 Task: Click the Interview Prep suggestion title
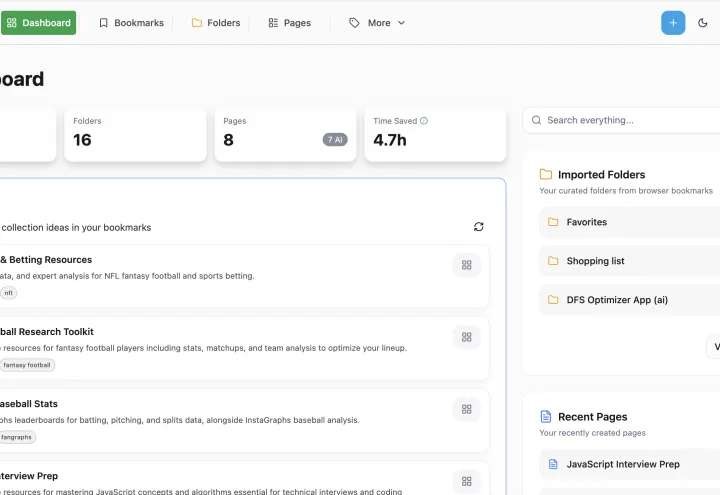(29, 476)
